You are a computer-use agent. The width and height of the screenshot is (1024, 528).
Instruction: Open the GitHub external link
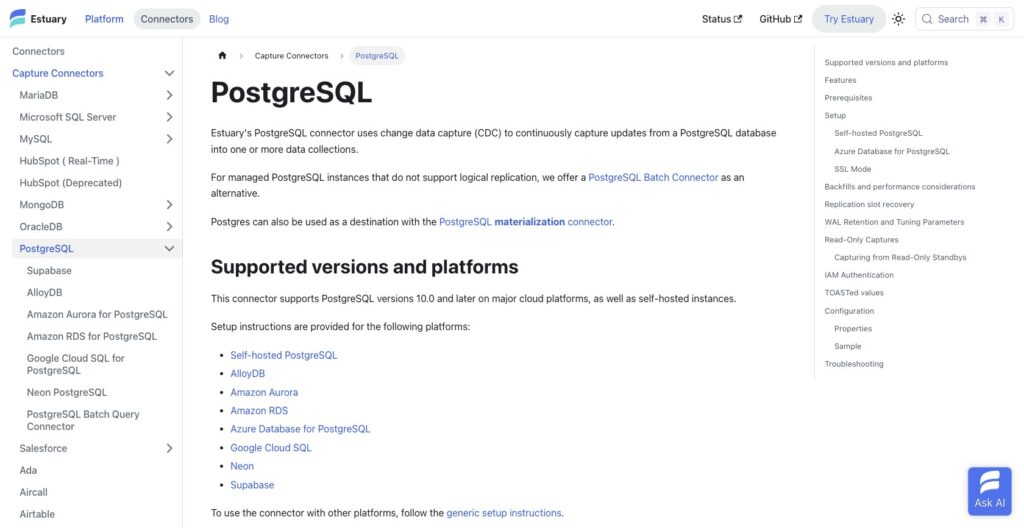tap(780, 19)
